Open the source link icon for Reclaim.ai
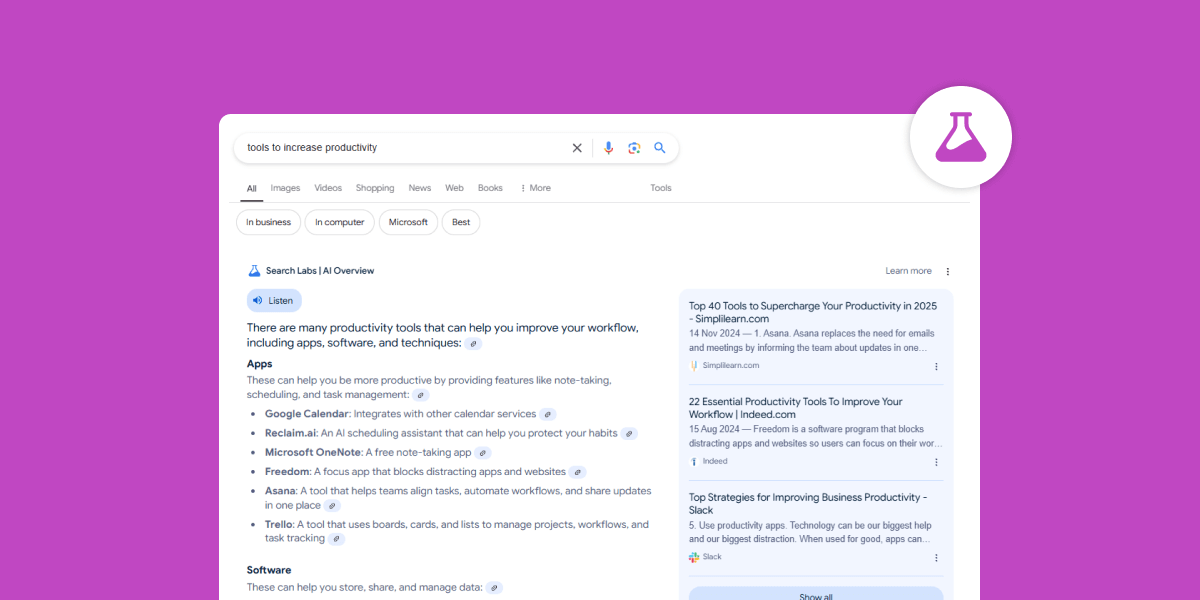This screenshot has width=1200, height=600. click(629, 434)
